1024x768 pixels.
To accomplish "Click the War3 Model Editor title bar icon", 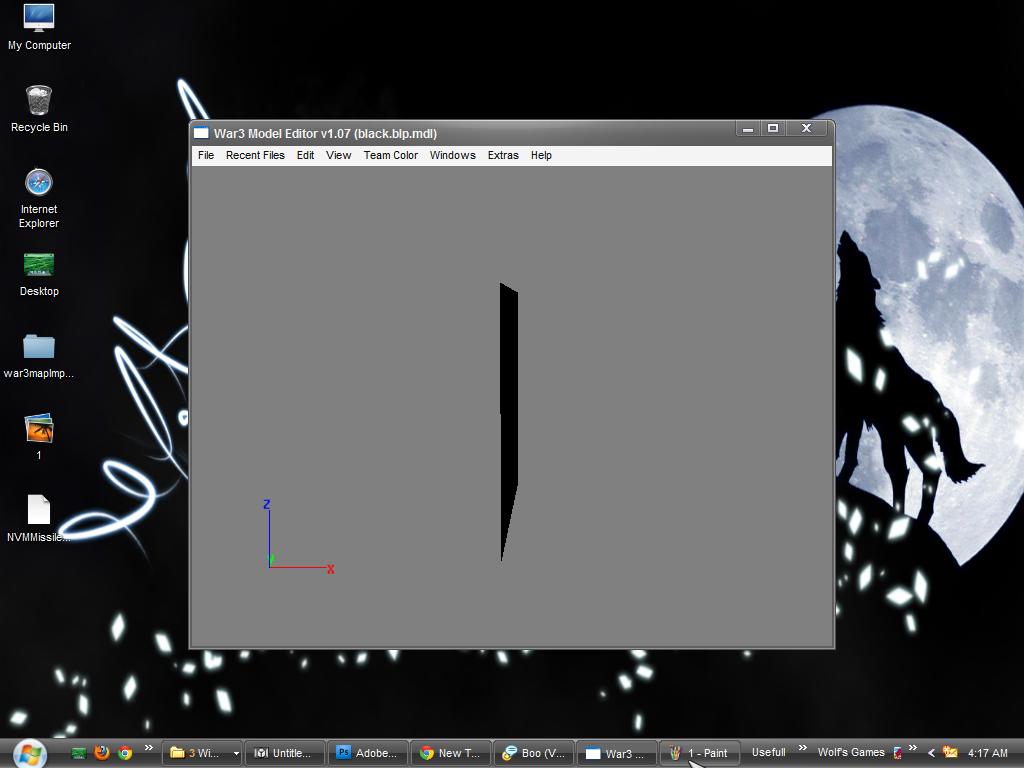I will click(x=201, y=133).
